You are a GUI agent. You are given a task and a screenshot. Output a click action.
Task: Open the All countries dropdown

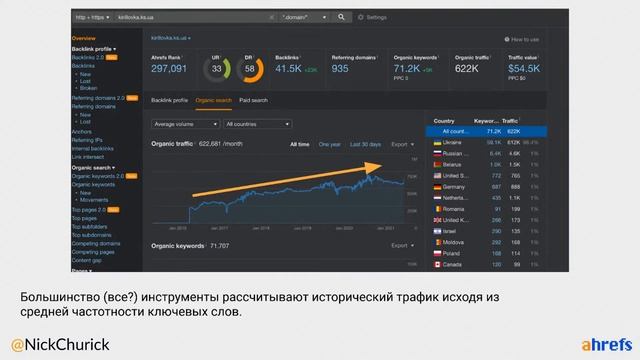point(258,124)
